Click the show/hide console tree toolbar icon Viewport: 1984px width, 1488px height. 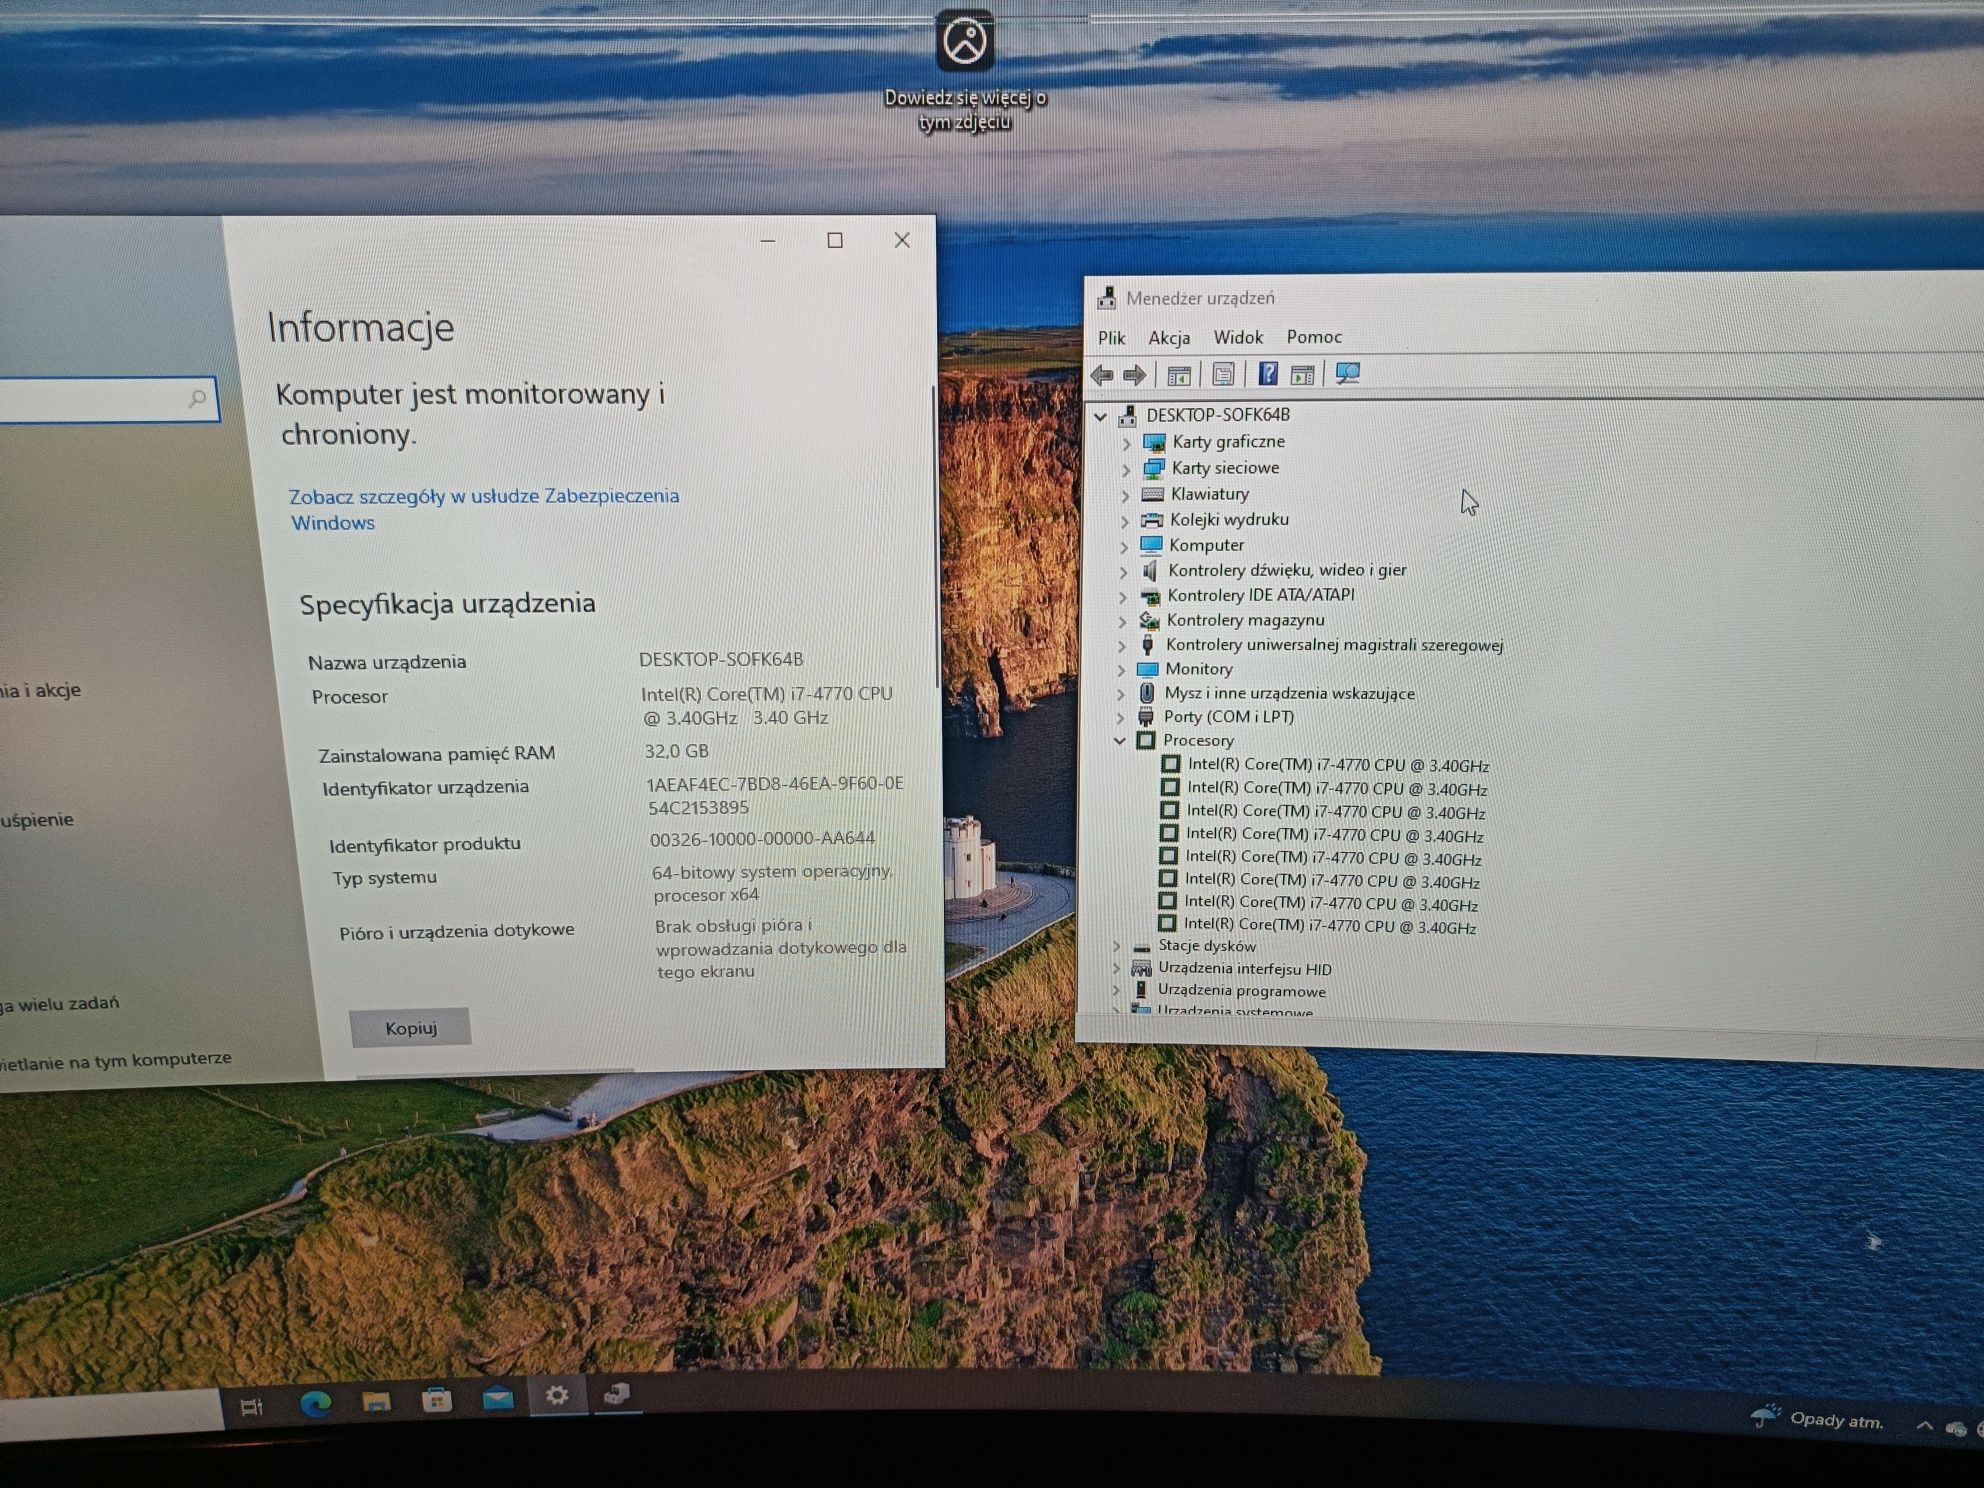coord(1179,376)
